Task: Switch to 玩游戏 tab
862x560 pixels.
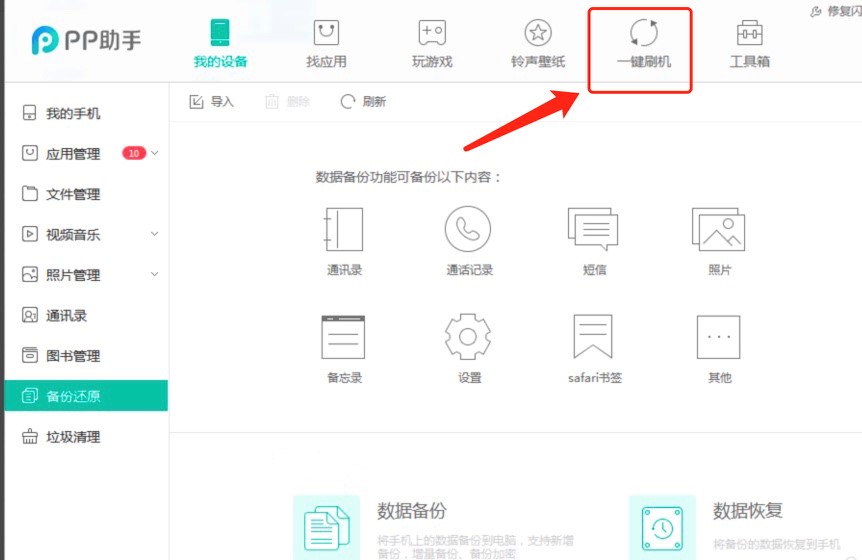Action: (x=432, y=43)
